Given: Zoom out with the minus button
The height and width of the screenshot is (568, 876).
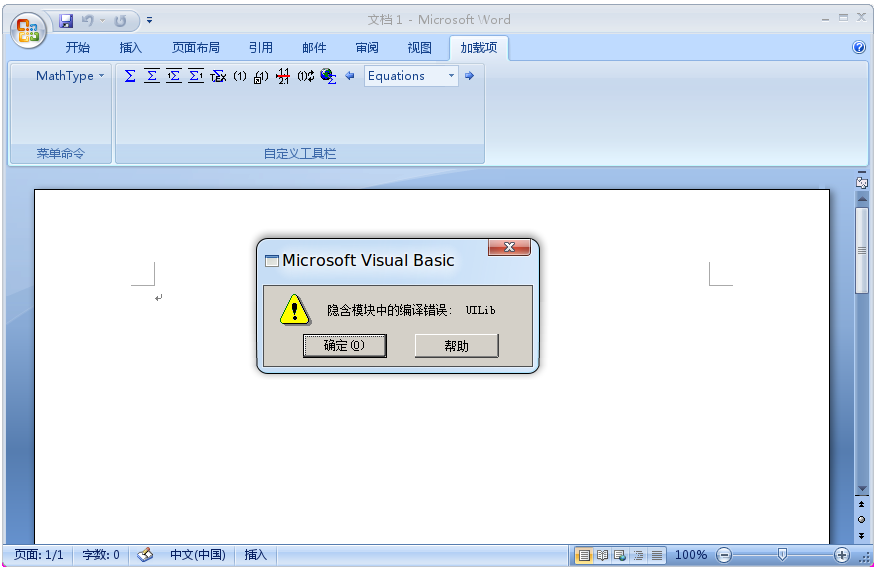Looking at the screenshot, I should (724, 555).
